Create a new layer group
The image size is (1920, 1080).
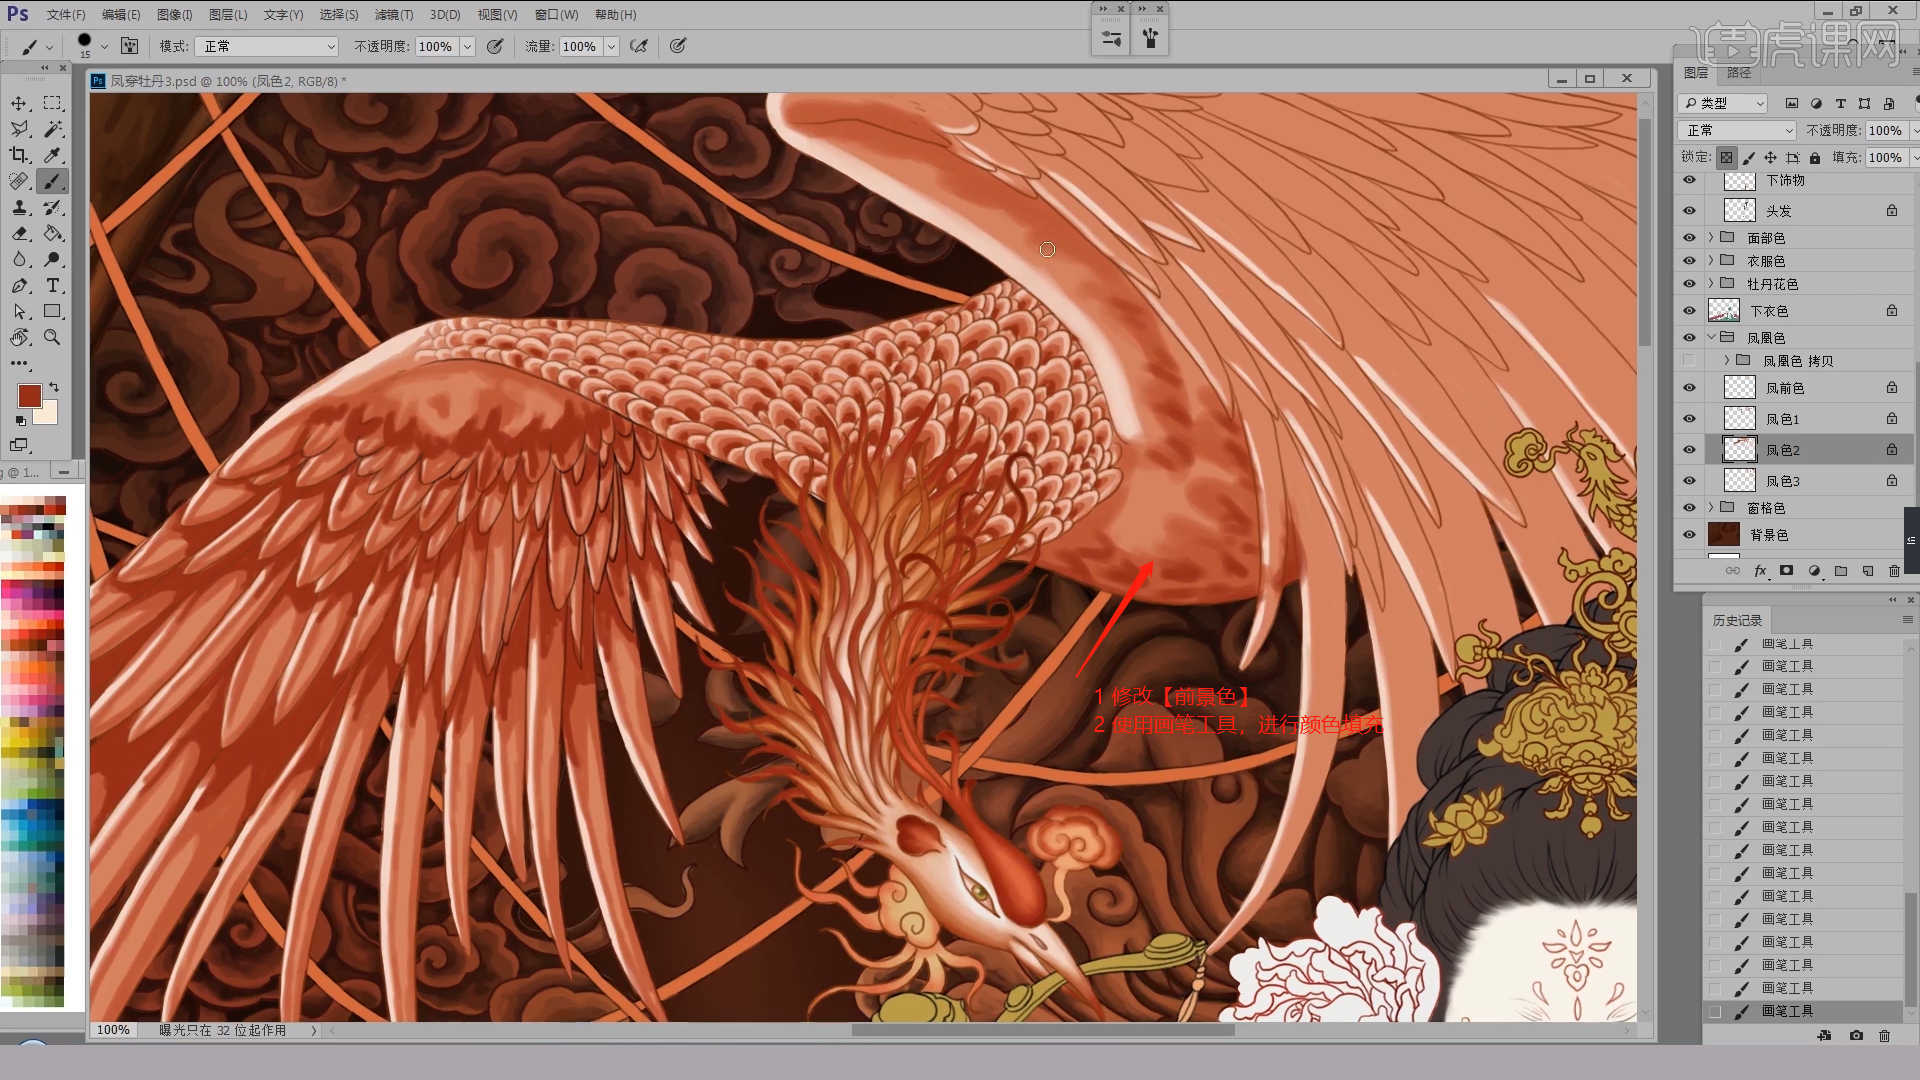[1841, 571]
